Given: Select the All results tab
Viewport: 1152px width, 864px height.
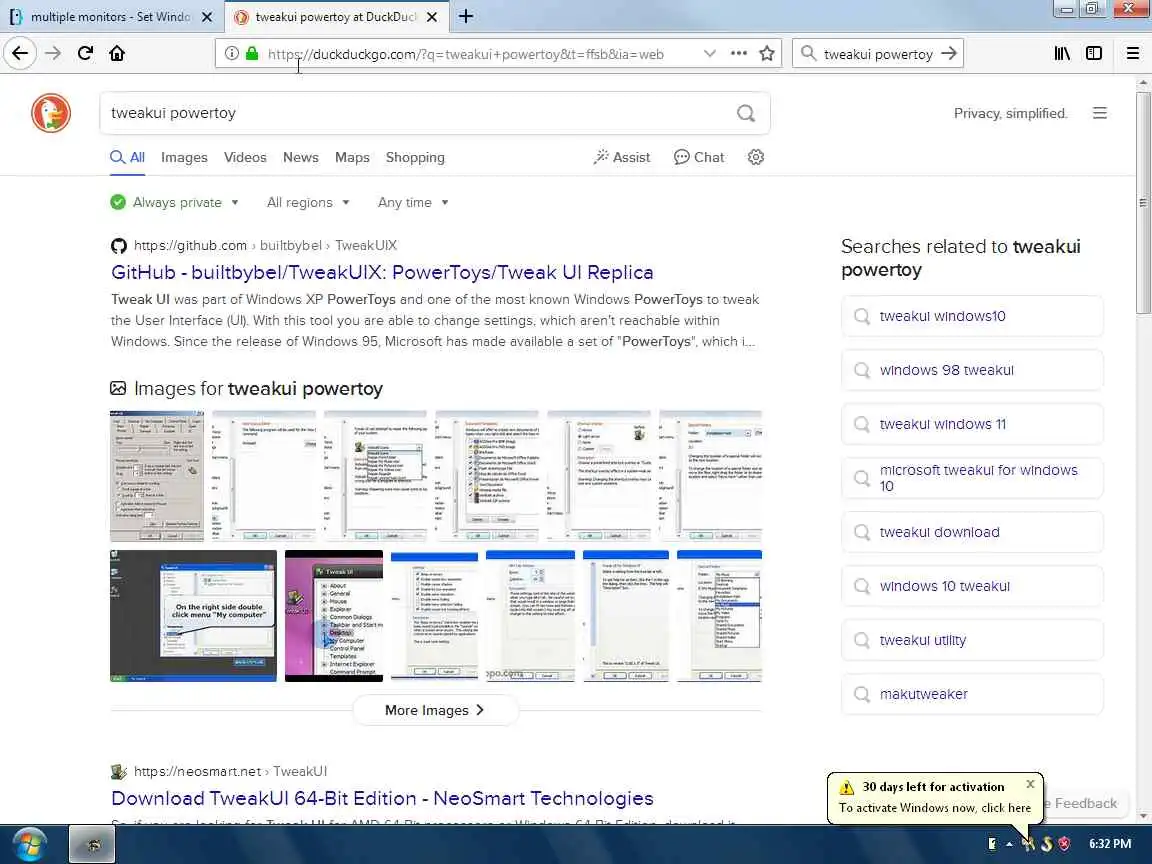Looking at the screenshot, I should (128, 157).
